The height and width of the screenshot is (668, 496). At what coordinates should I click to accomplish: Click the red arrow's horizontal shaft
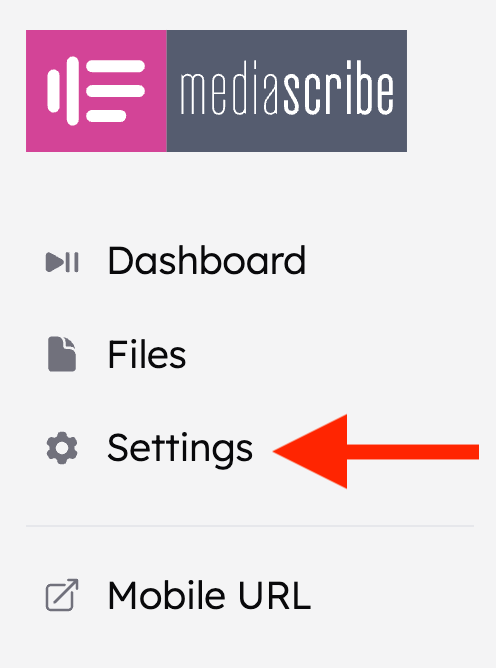click(413, 452)
